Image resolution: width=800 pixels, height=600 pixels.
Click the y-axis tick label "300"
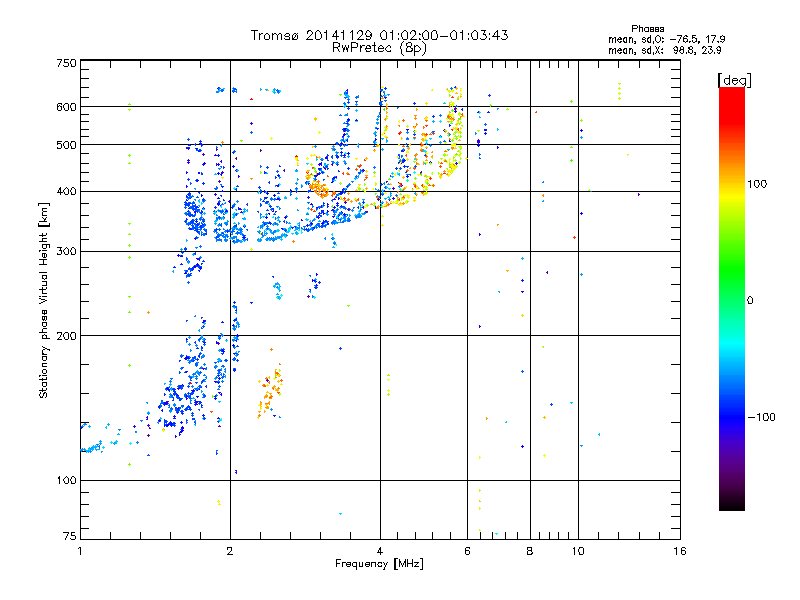click(66, 252)
